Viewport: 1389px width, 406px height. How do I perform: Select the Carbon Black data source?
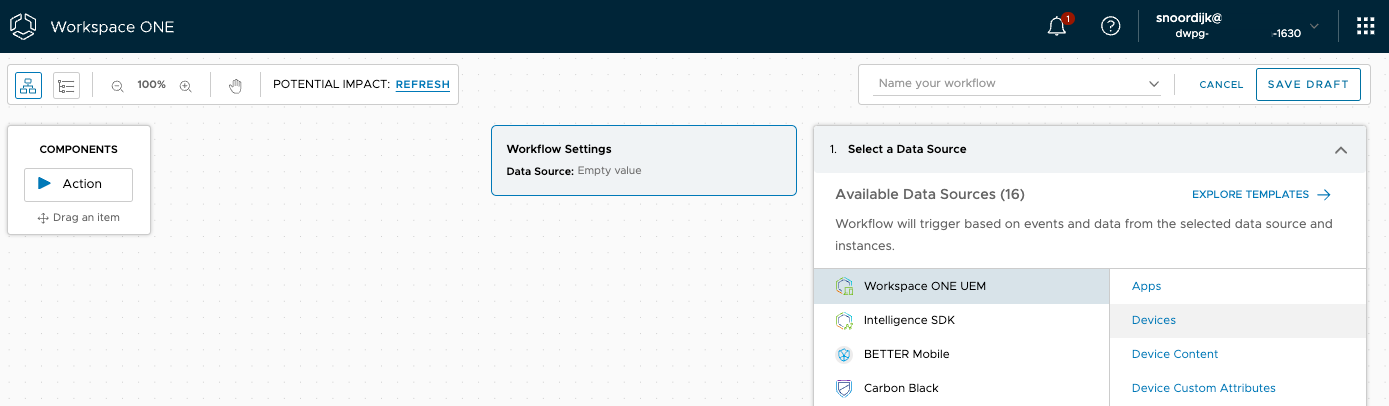click(900, 388)
